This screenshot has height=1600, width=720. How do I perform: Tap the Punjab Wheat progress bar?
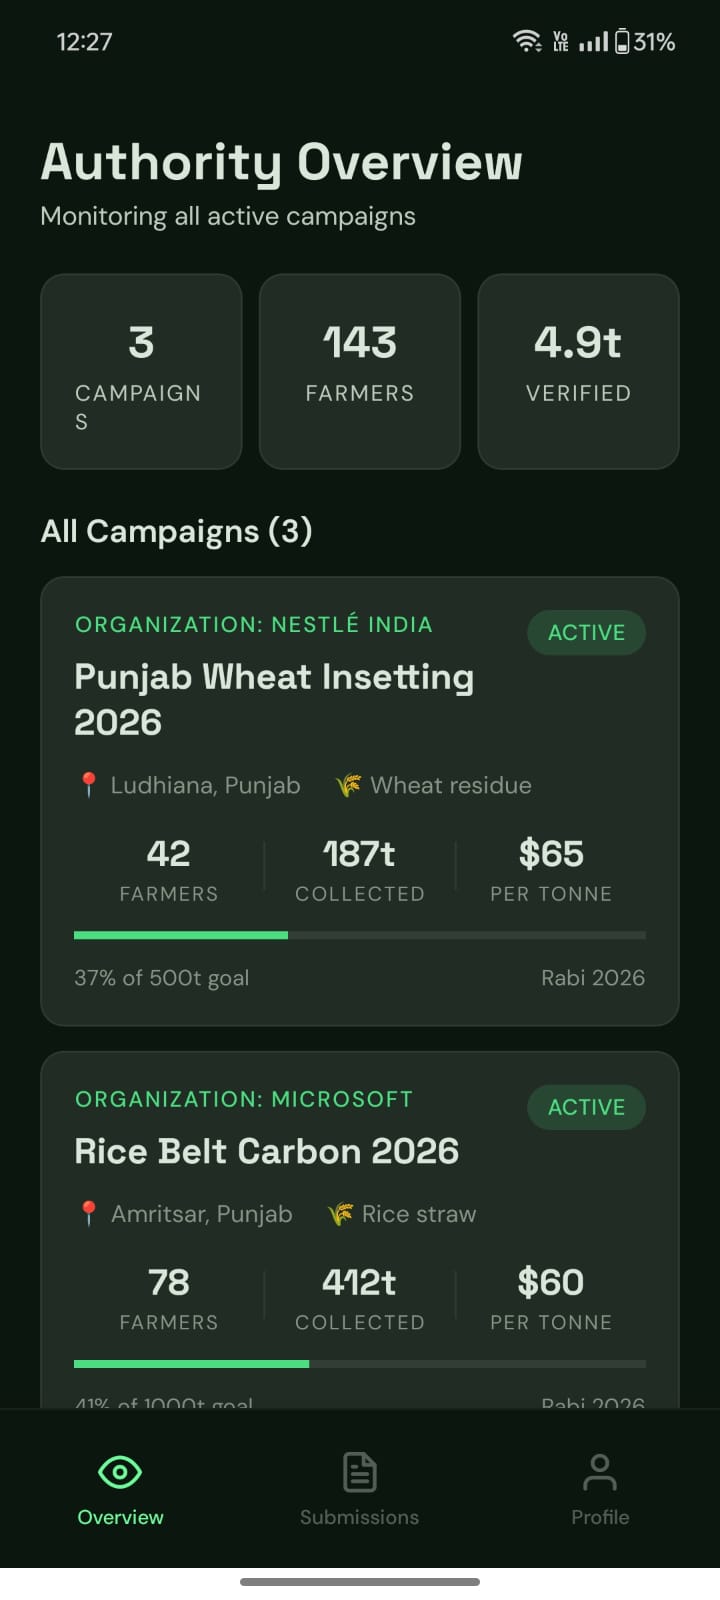click(x=360, y=935)
